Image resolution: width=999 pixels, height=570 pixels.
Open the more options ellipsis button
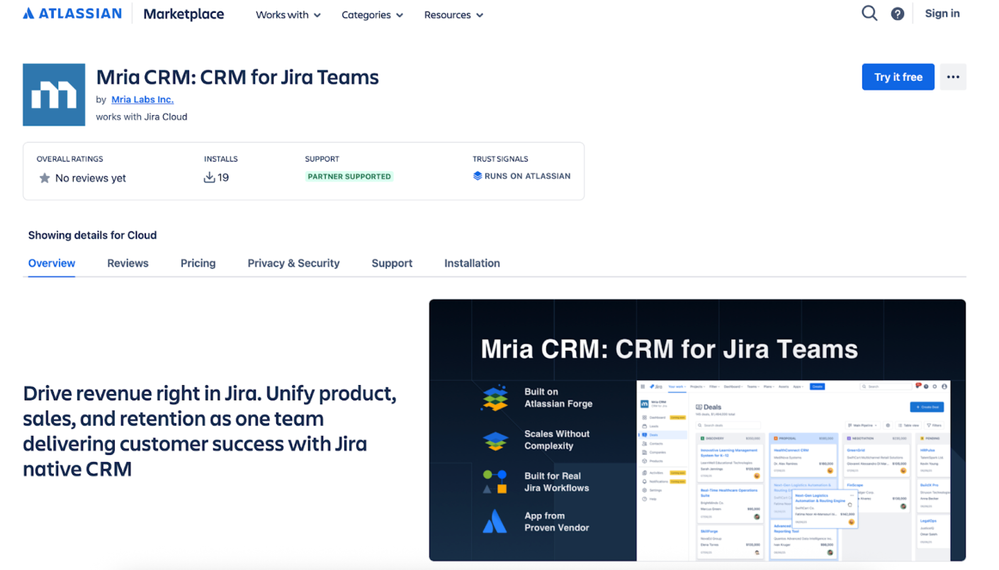(x=952, y=77)
